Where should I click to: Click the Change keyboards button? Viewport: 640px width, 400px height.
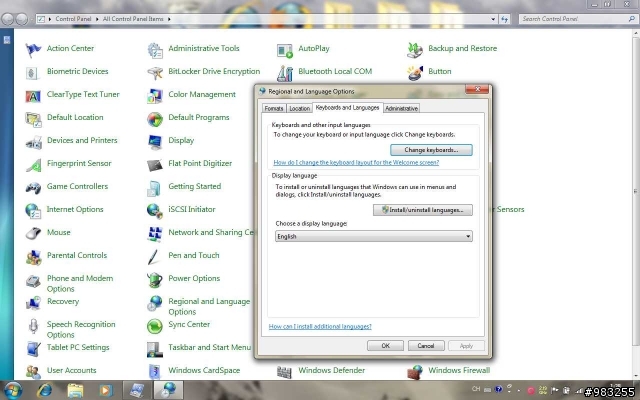click(431, 150)
